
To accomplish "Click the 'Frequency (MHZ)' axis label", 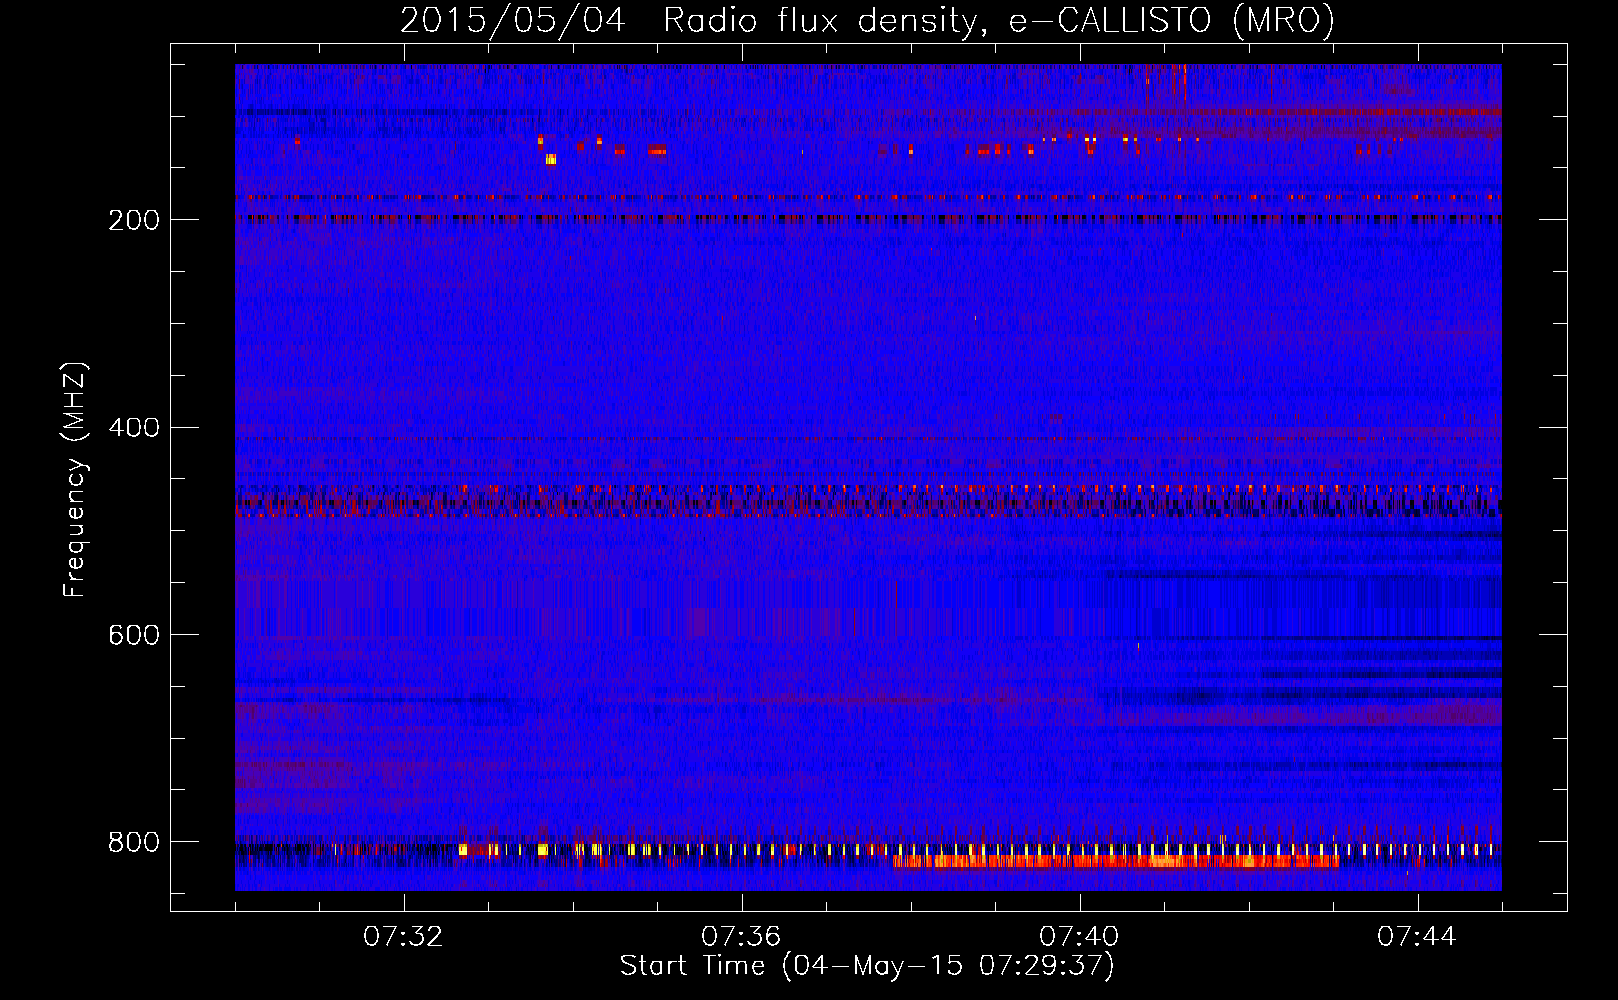I will (x=75, y=479).
